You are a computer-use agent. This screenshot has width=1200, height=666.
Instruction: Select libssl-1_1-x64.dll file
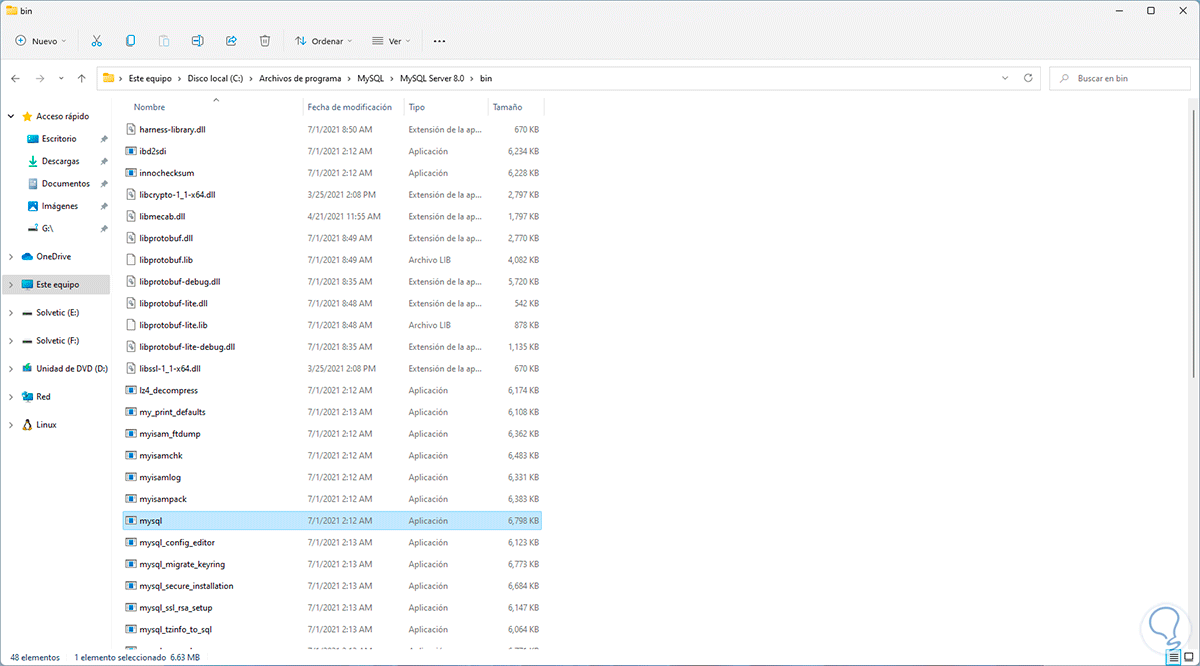[x=331, y=369]
